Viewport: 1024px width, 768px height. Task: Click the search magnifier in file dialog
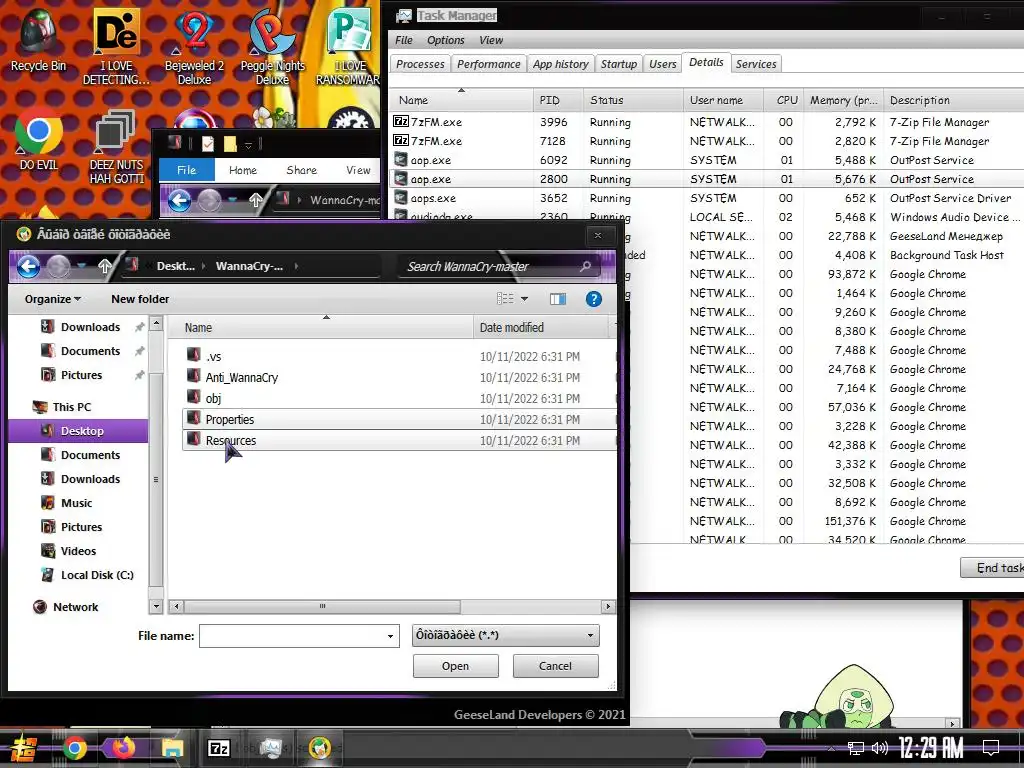click(585, 266)
